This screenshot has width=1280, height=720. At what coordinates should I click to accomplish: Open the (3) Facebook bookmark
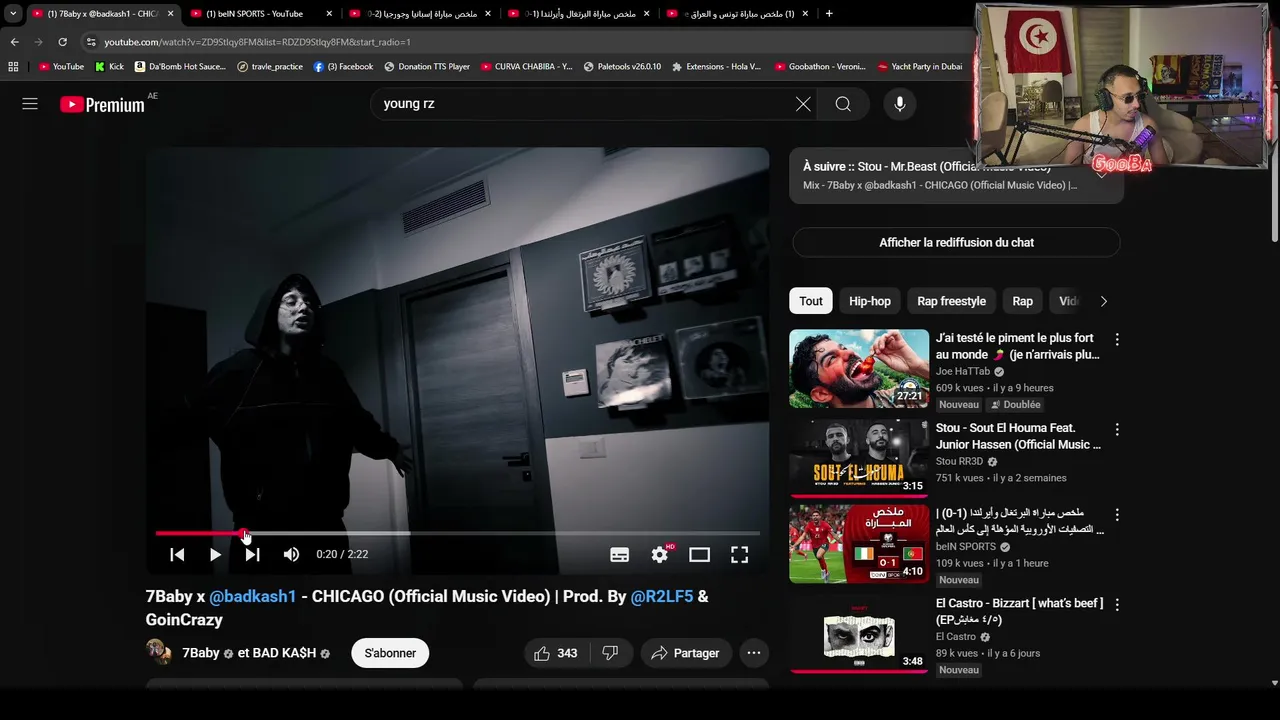[x=343, y=67]
